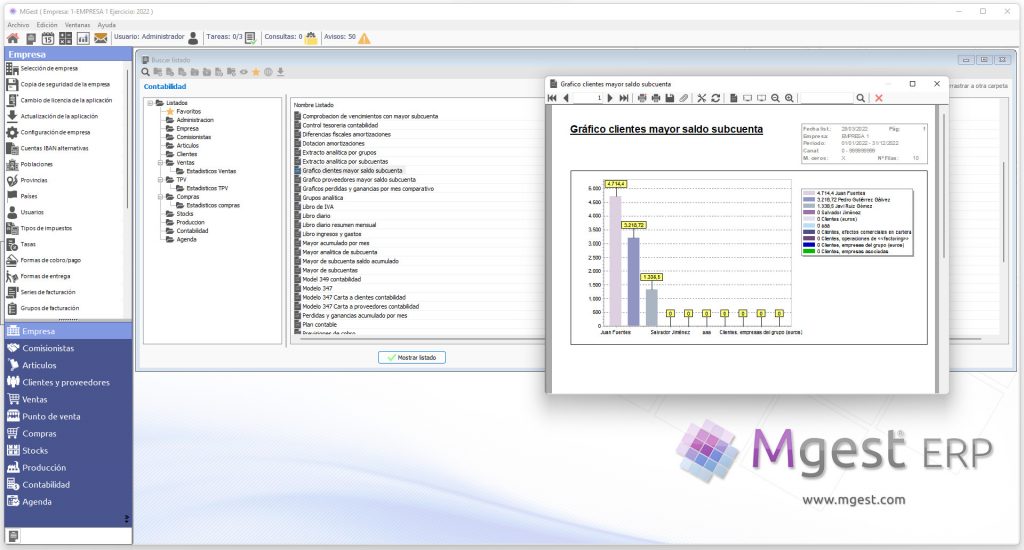
Task: Open the Avisos warning triangle icon
Action: (364, 38)
